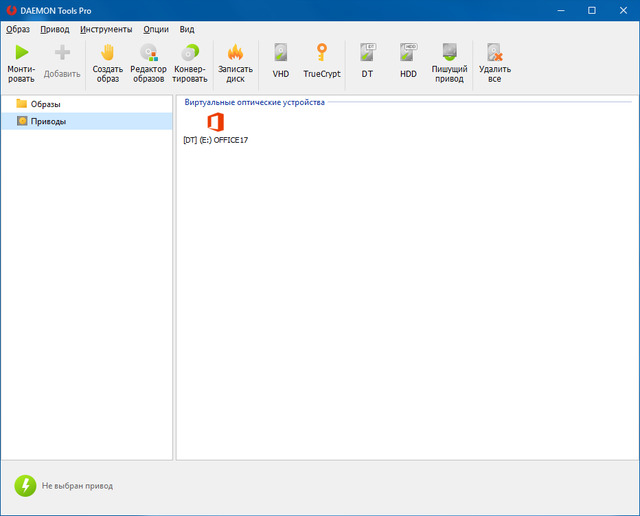Open the Опции menu
Viewport: 640px width, 516px height.
point(156,29)
